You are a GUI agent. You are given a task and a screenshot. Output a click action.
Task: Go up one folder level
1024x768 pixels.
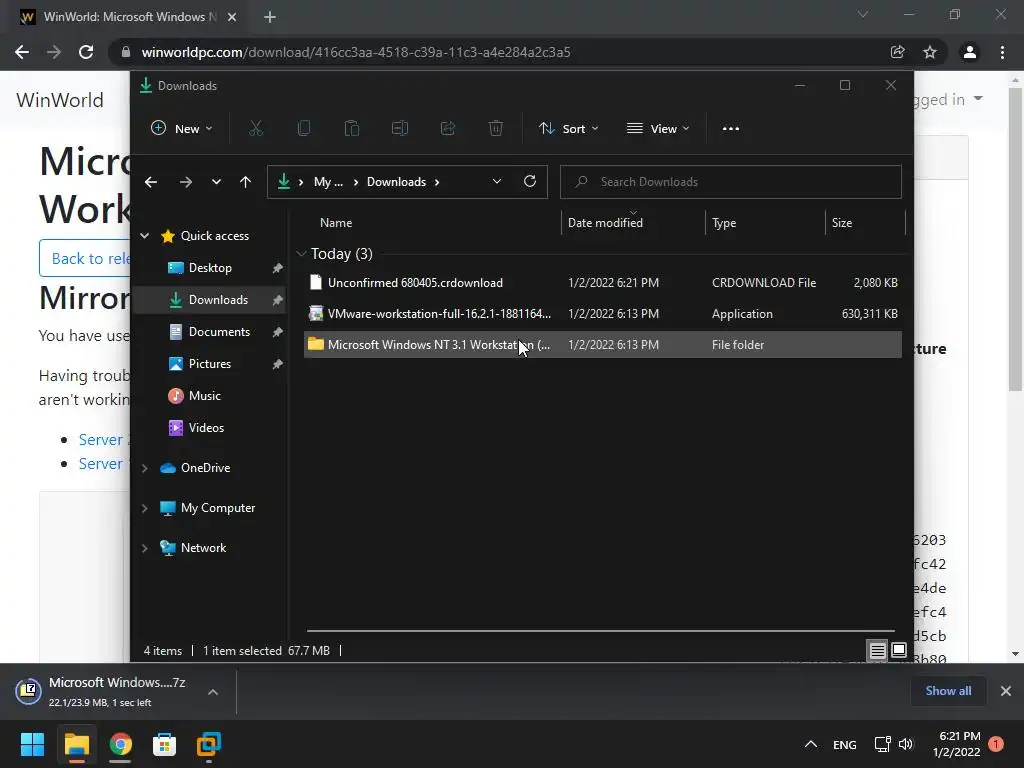click(245, 182)
